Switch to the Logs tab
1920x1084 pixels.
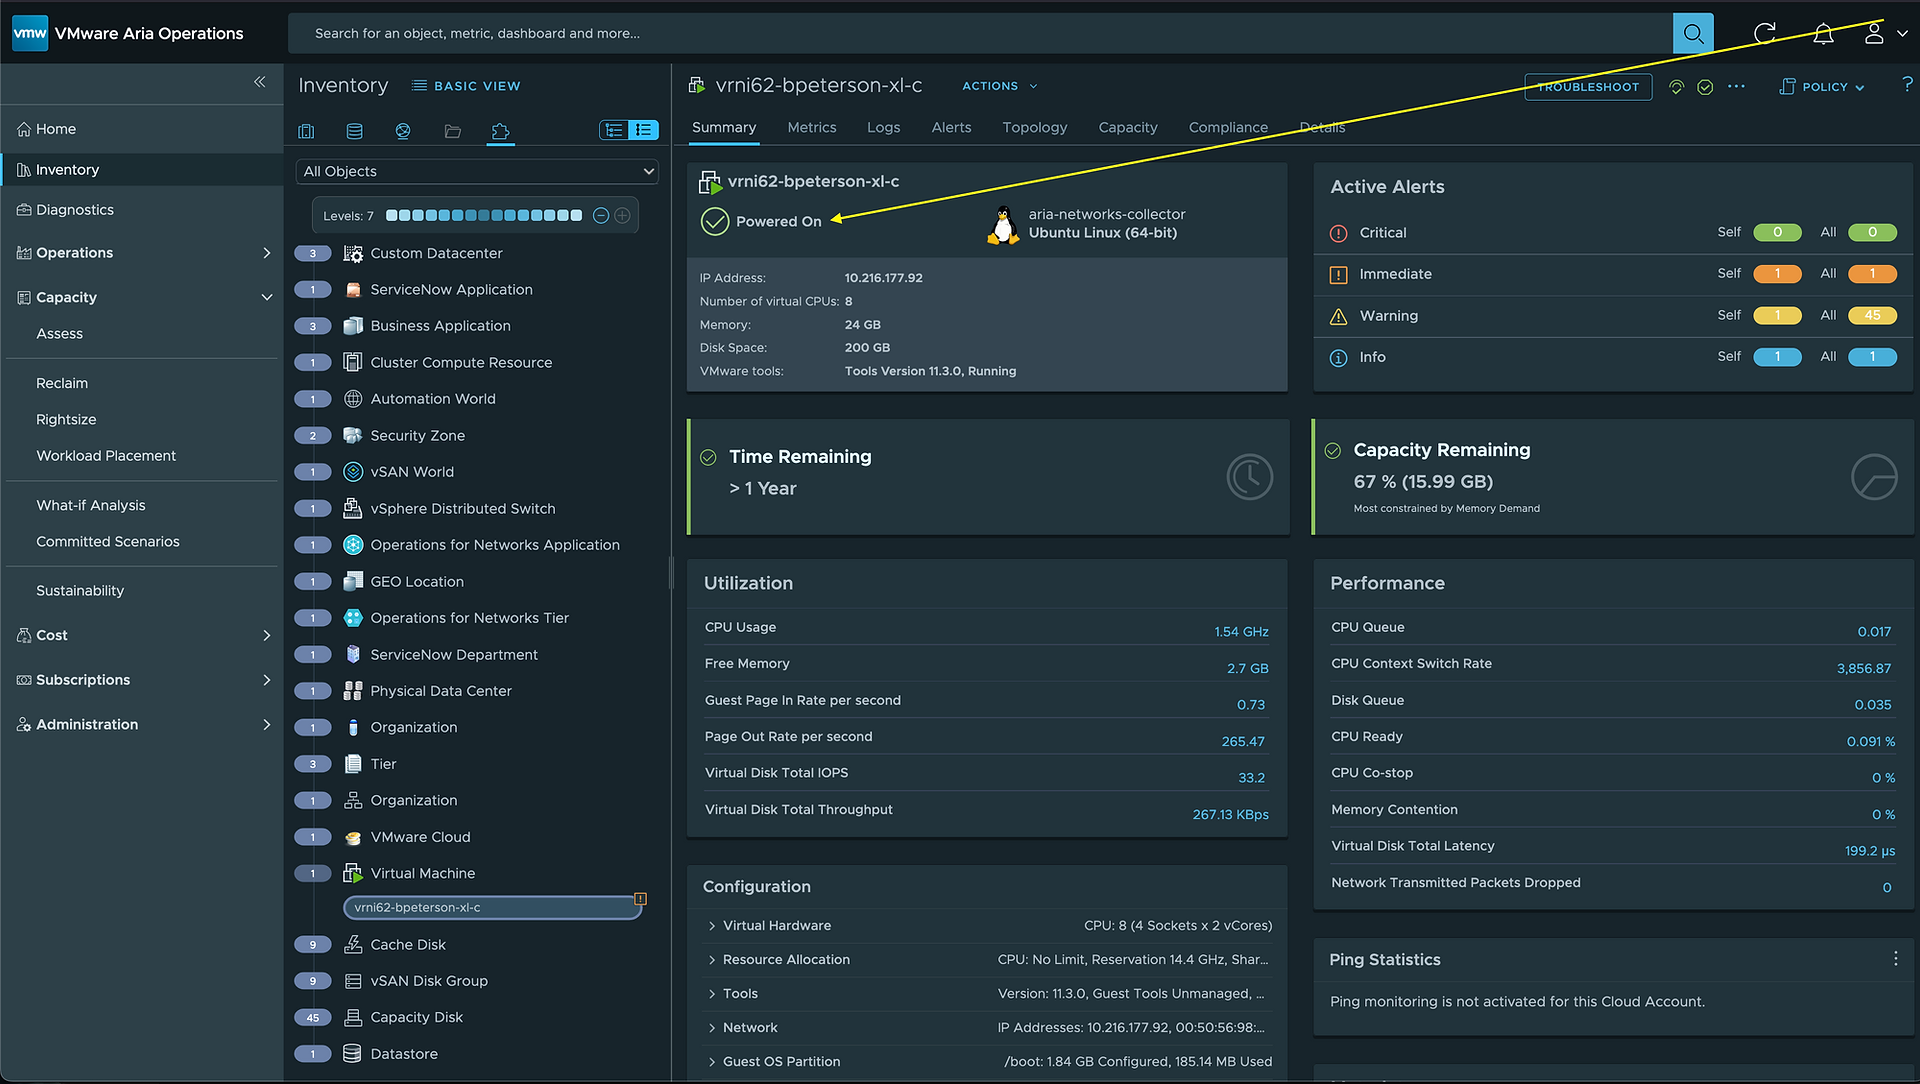tap(884, 127)
